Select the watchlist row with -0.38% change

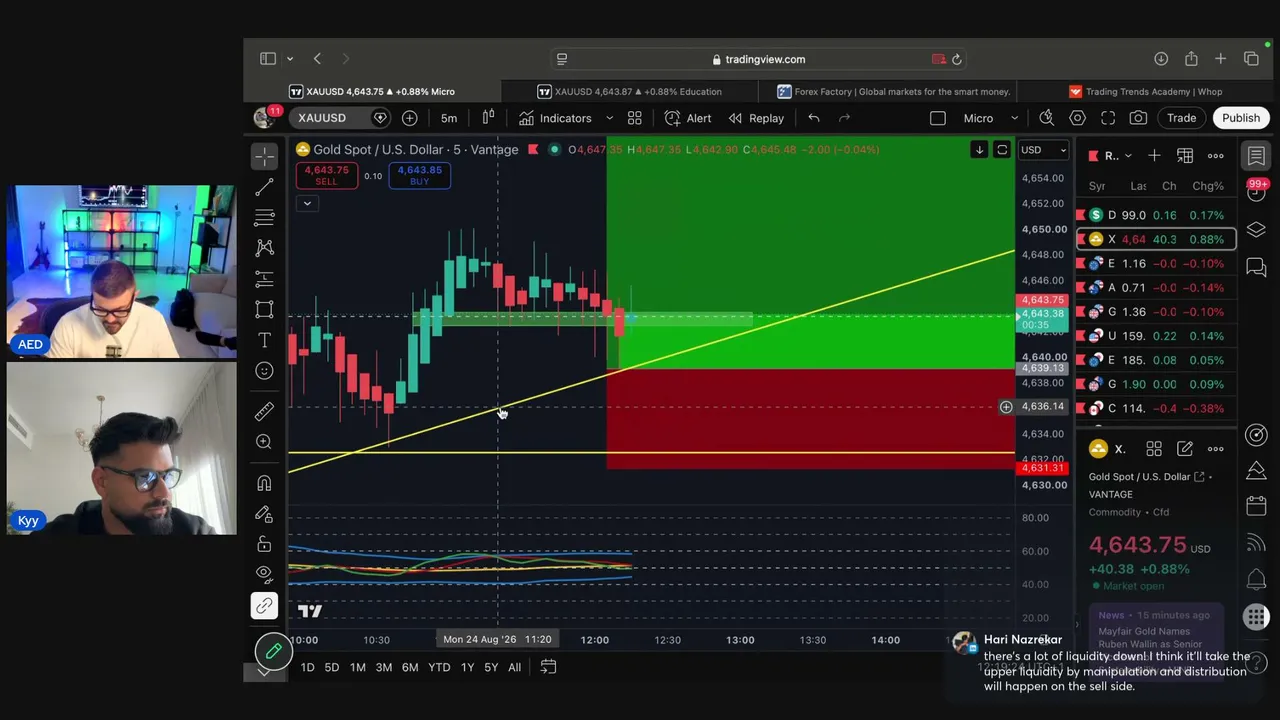coord(1156,408)
